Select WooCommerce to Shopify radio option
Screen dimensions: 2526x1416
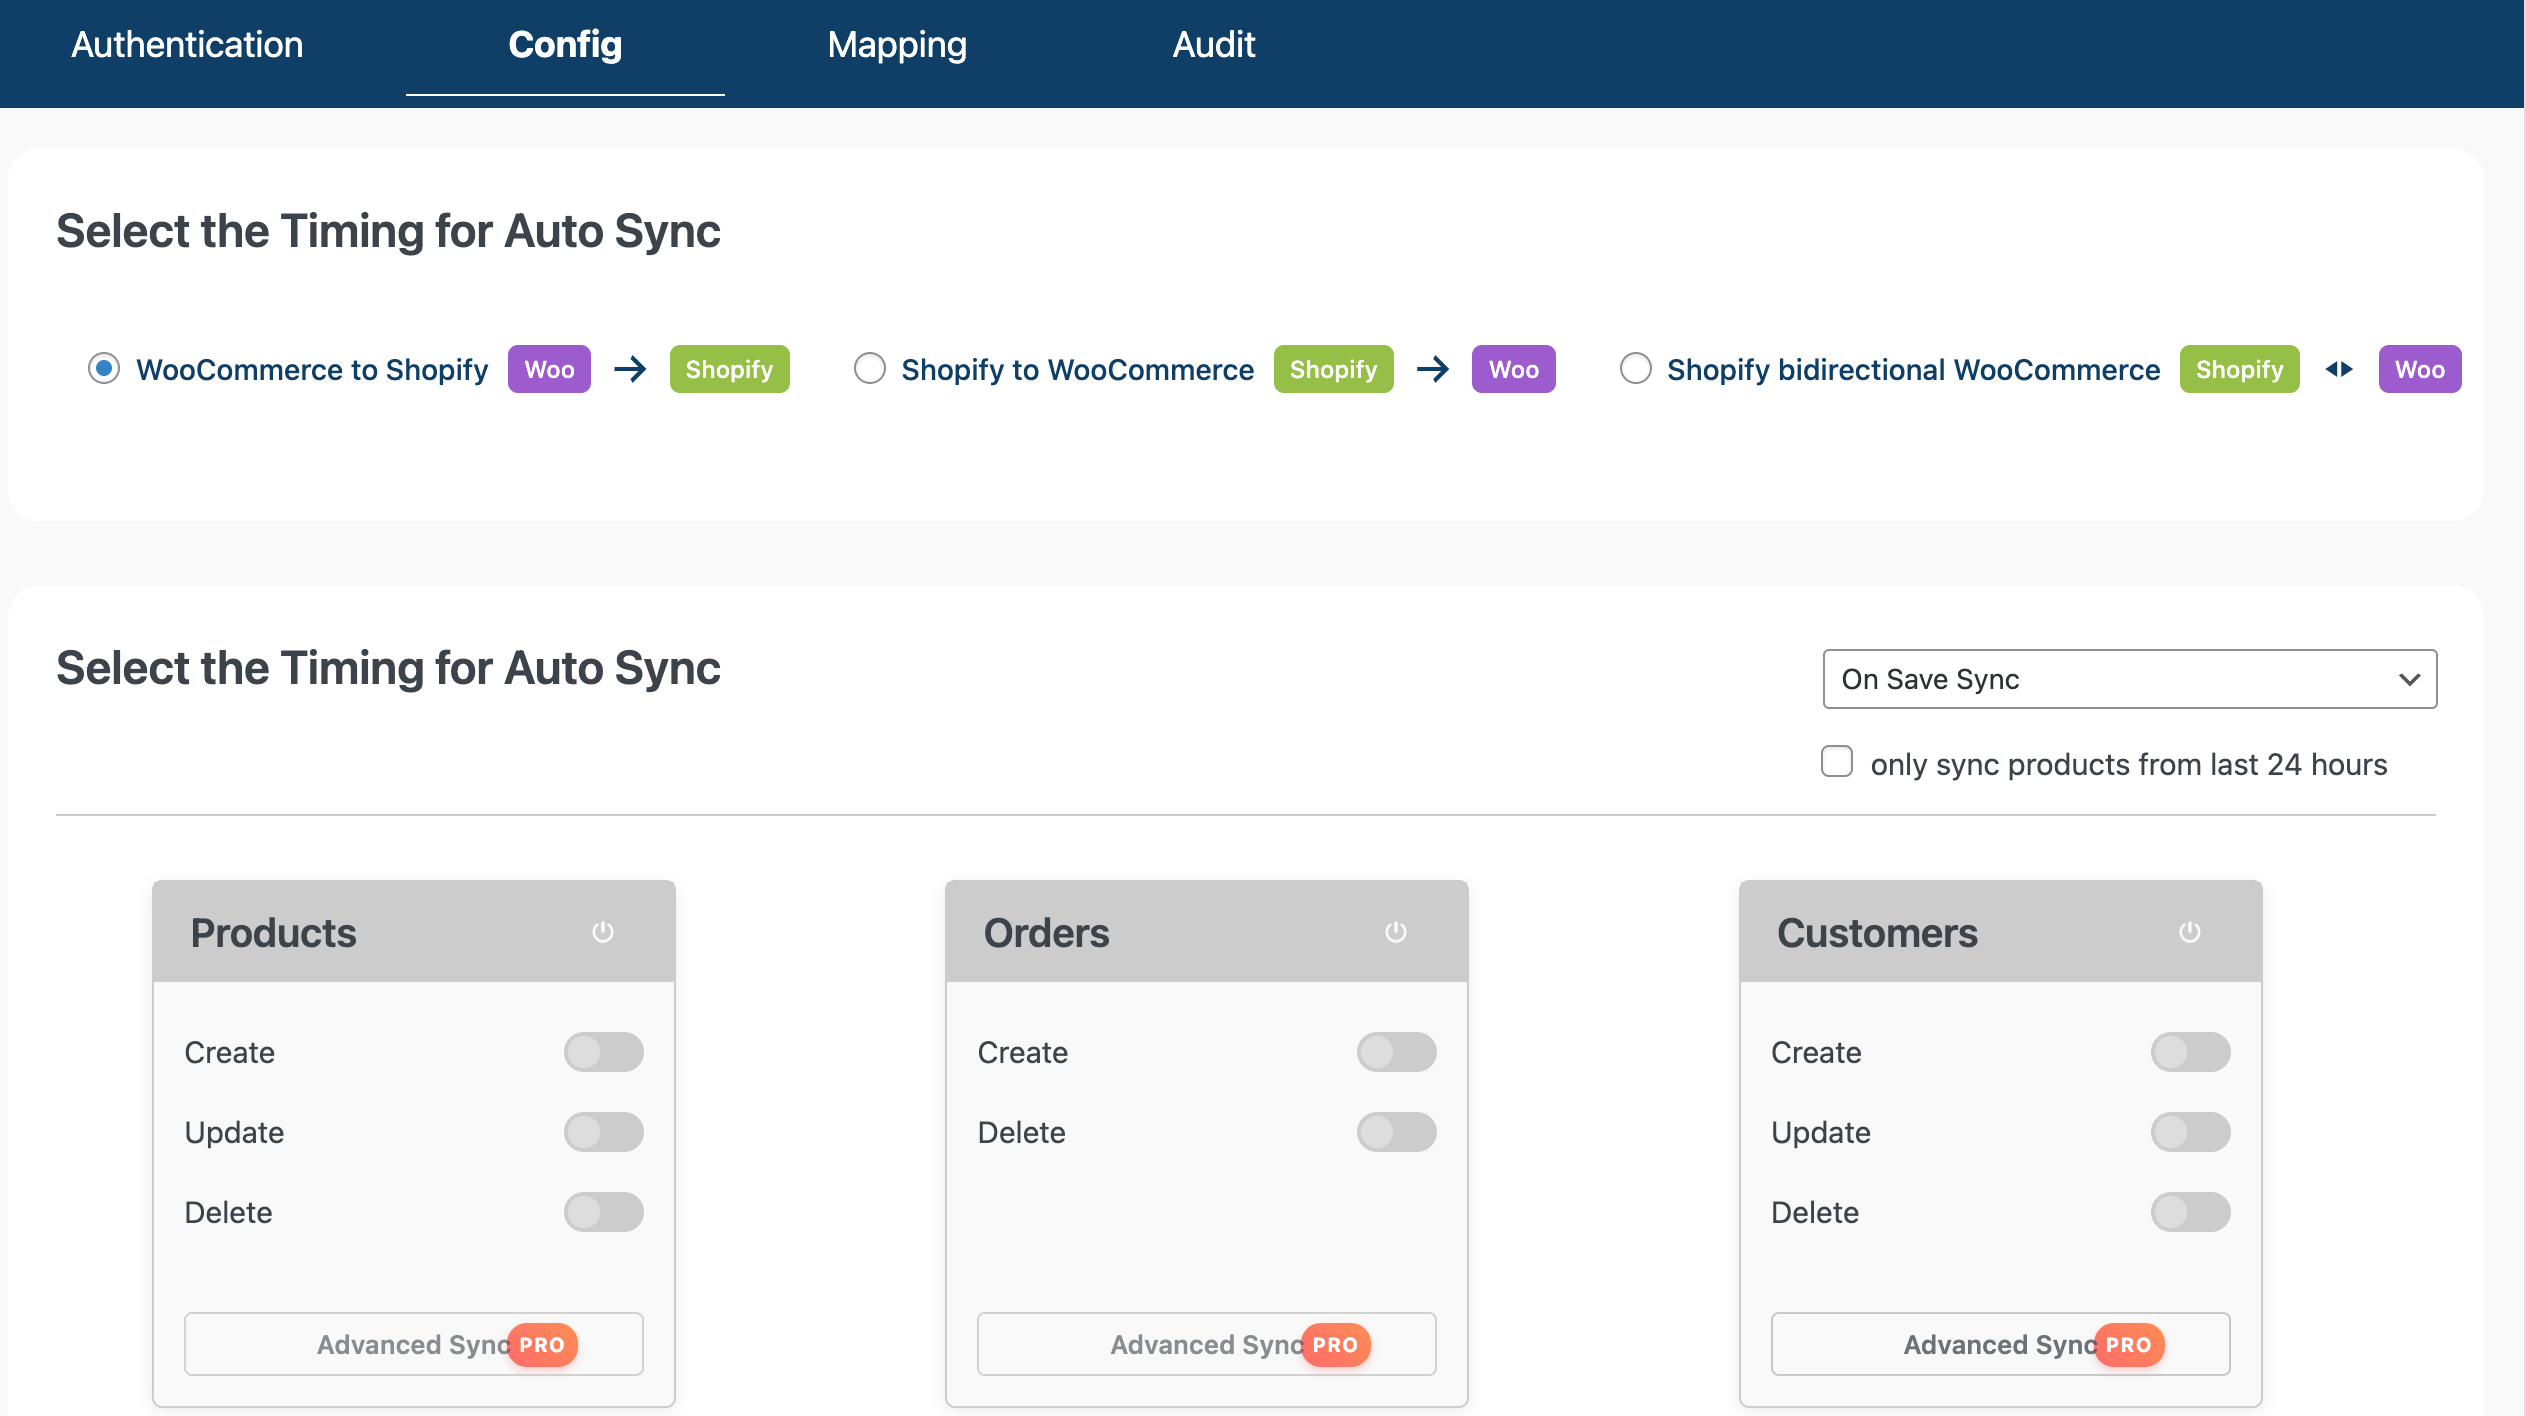104,369
